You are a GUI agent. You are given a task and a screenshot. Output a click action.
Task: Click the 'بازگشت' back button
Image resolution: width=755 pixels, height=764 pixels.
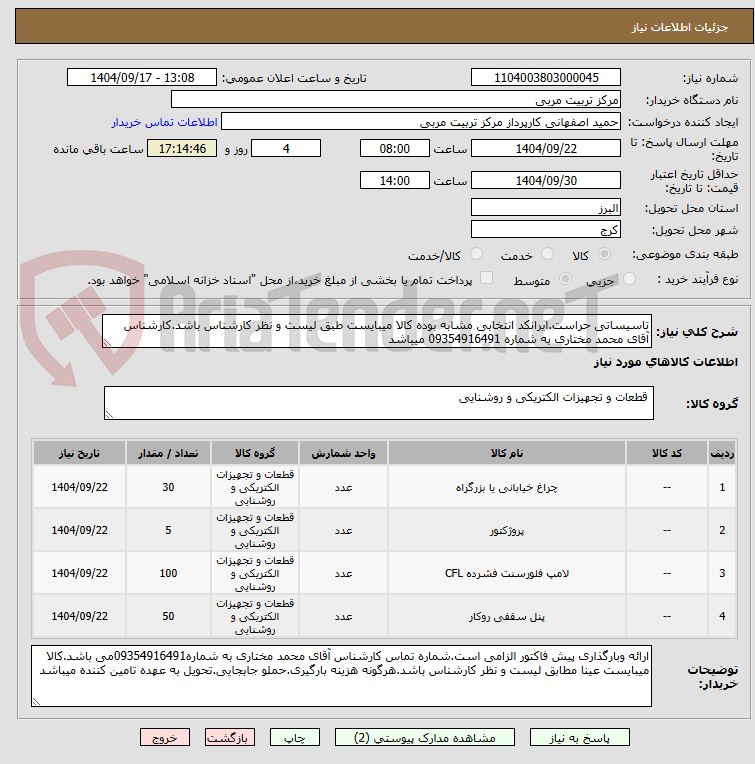click(229, 737)
